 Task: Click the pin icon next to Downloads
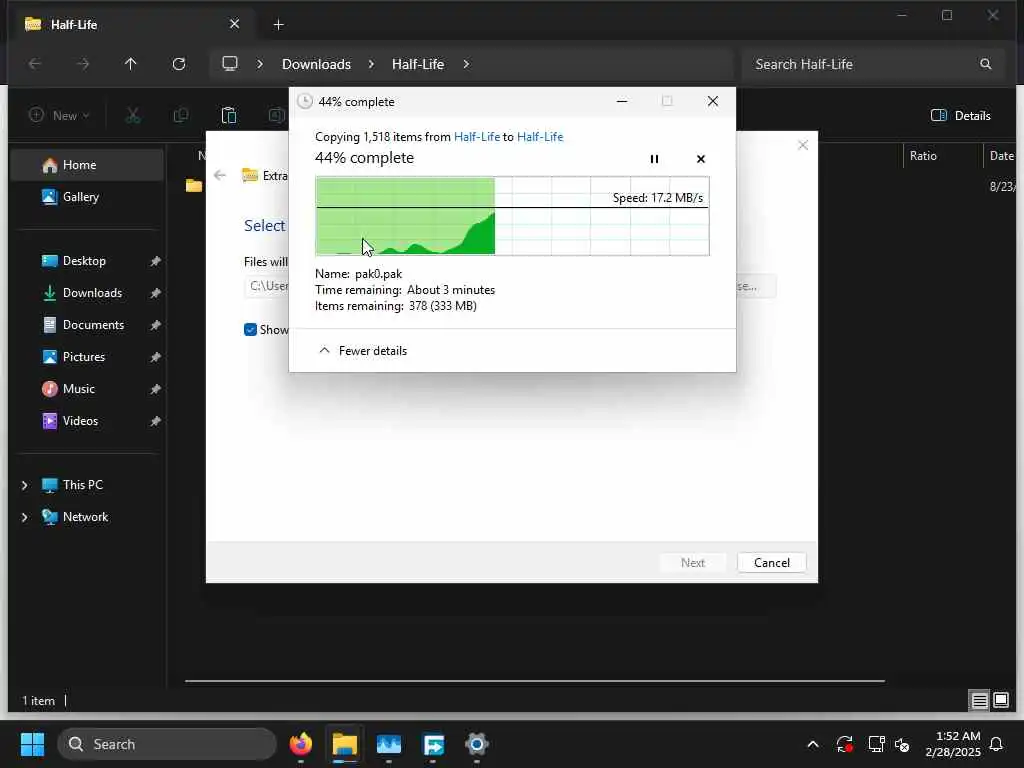click(155, 293)
